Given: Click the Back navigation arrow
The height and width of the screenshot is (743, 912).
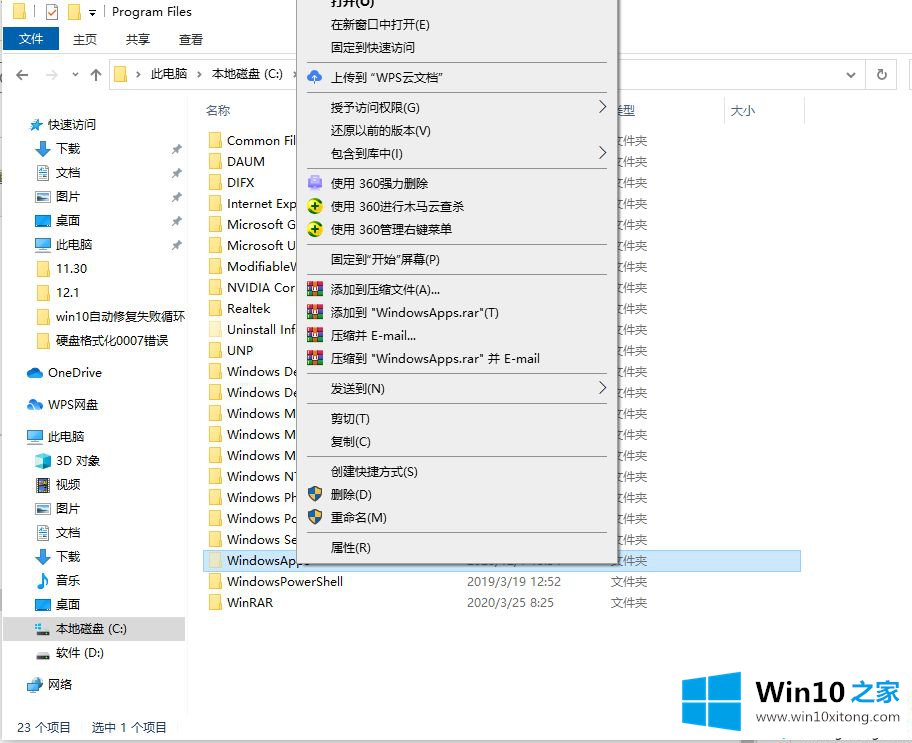Looking at the screenshot, I should [x=22, y=74].
